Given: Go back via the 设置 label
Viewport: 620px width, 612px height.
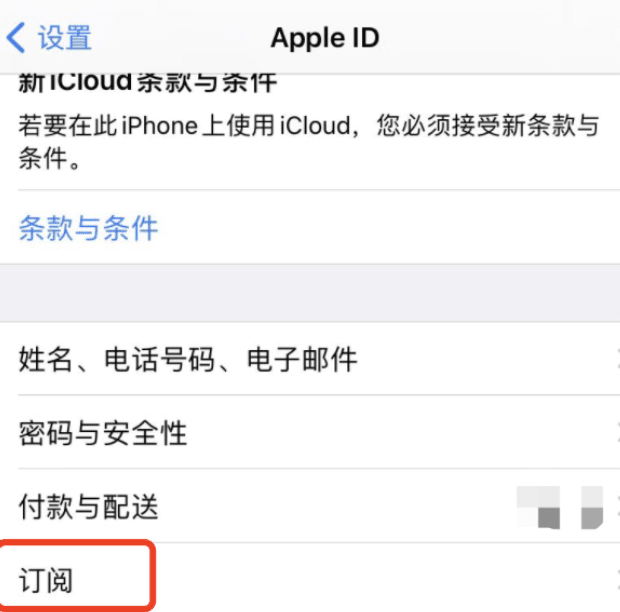Looking at the screenshot, I should [x=65, y=38].
